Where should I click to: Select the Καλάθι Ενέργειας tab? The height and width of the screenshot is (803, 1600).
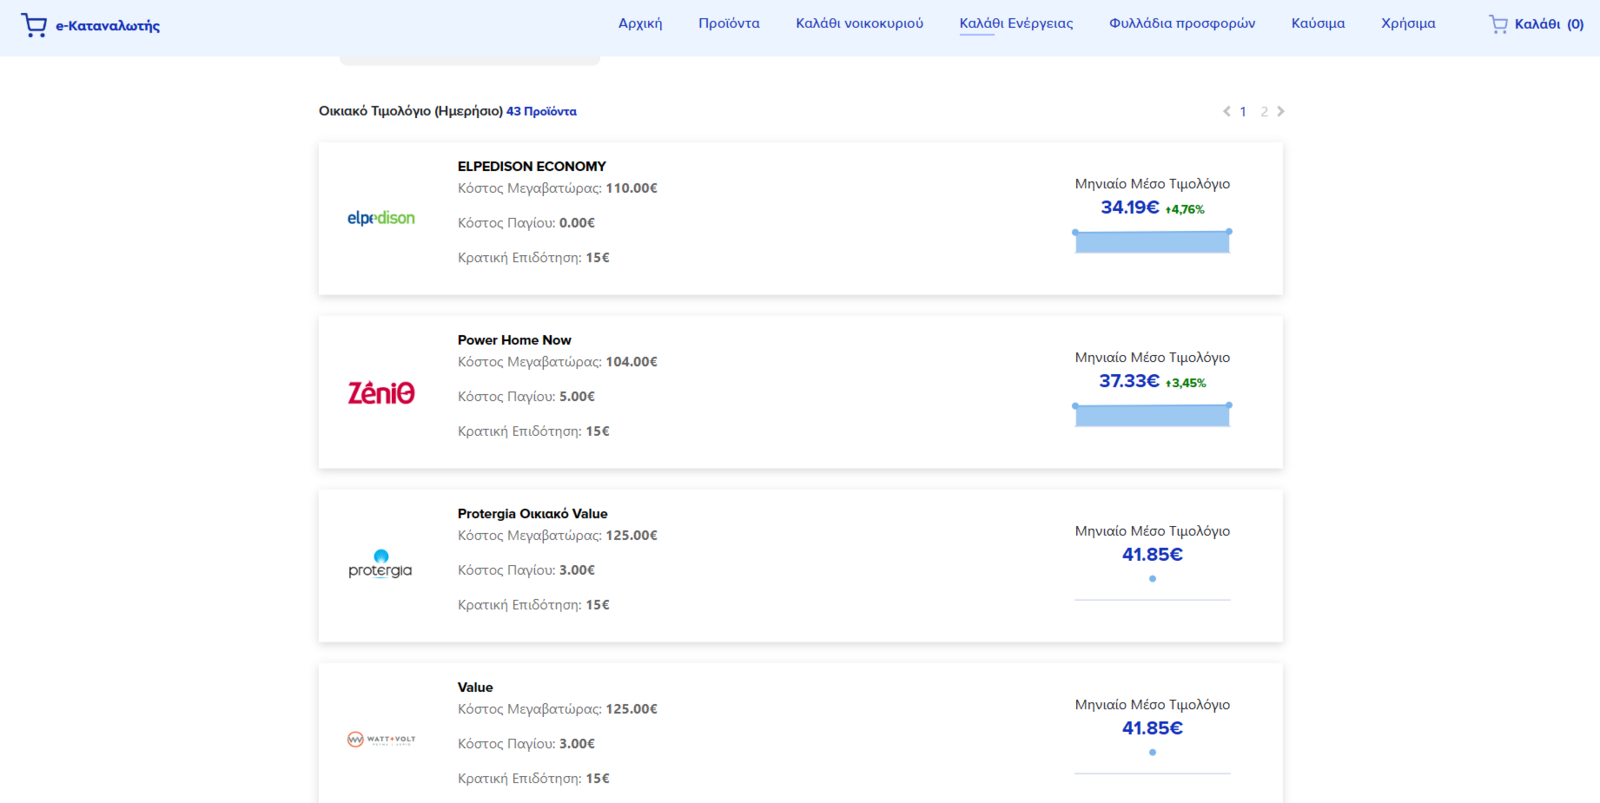[x=1016, y=23]
